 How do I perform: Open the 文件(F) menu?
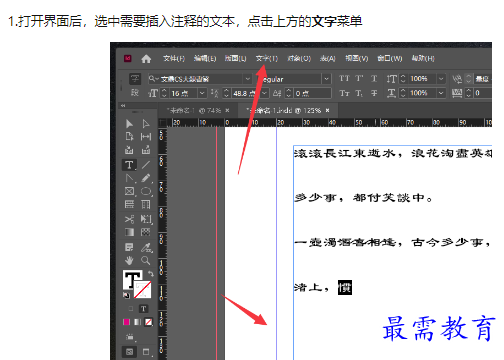coord(174,59)
